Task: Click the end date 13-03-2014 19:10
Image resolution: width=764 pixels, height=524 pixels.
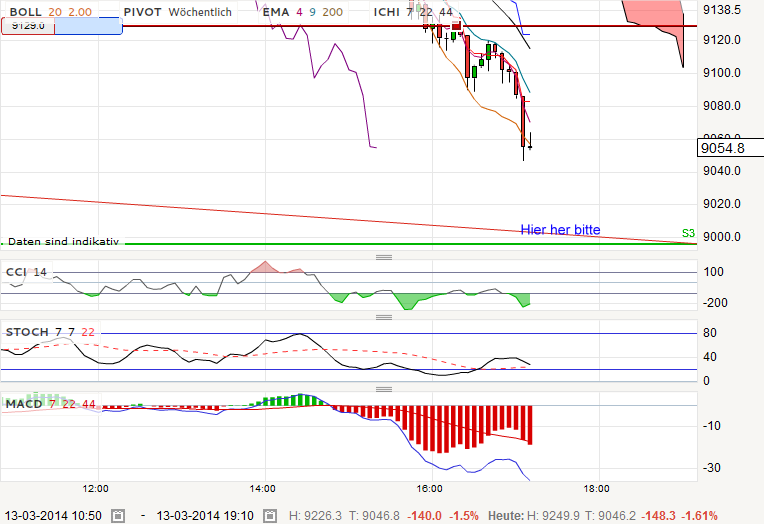Action: [x=205, y=515]
